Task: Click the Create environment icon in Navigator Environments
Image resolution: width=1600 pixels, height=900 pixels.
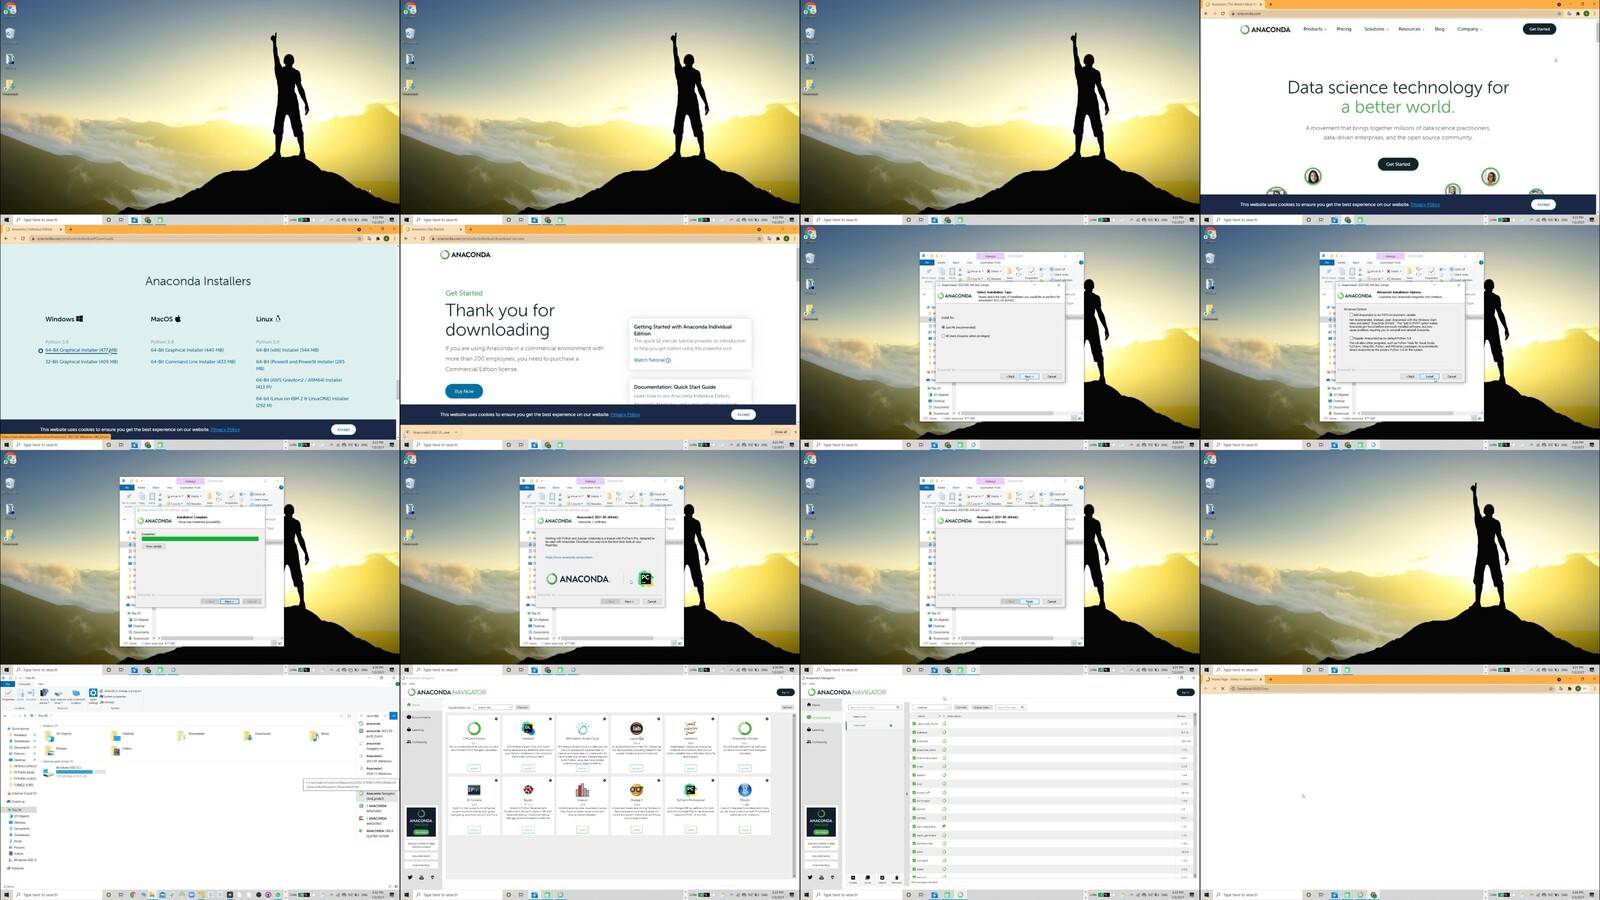Action: tap(853, 879)
